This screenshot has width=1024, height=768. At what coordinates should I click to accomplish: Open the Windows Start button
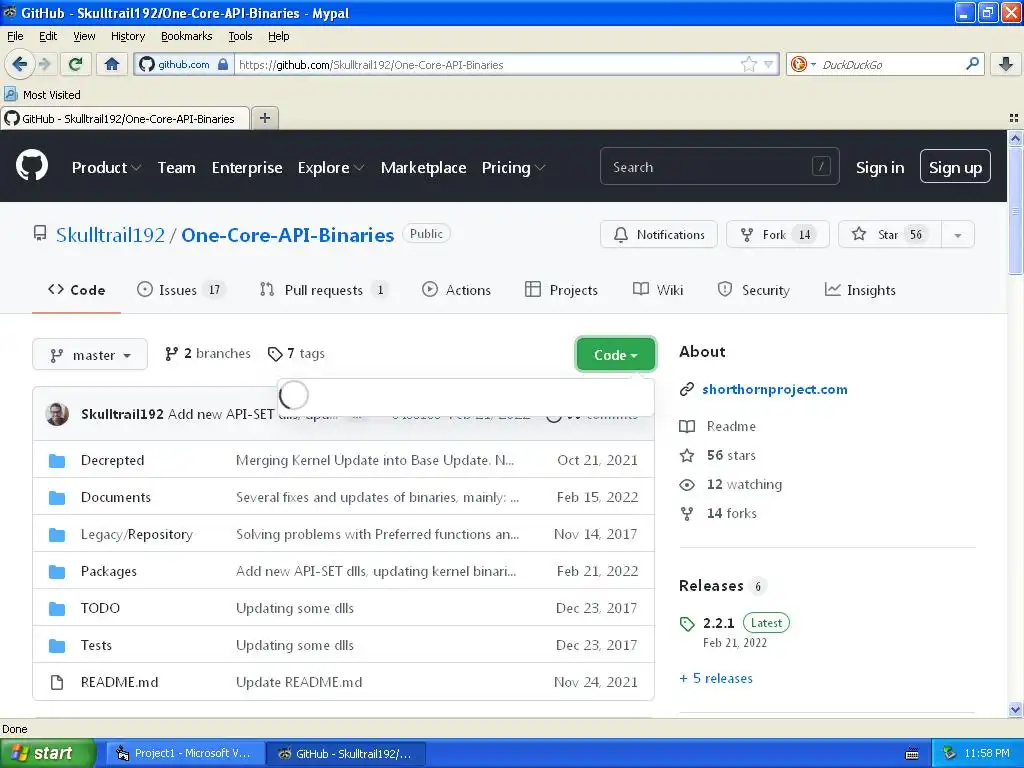[x=47, y=753]
